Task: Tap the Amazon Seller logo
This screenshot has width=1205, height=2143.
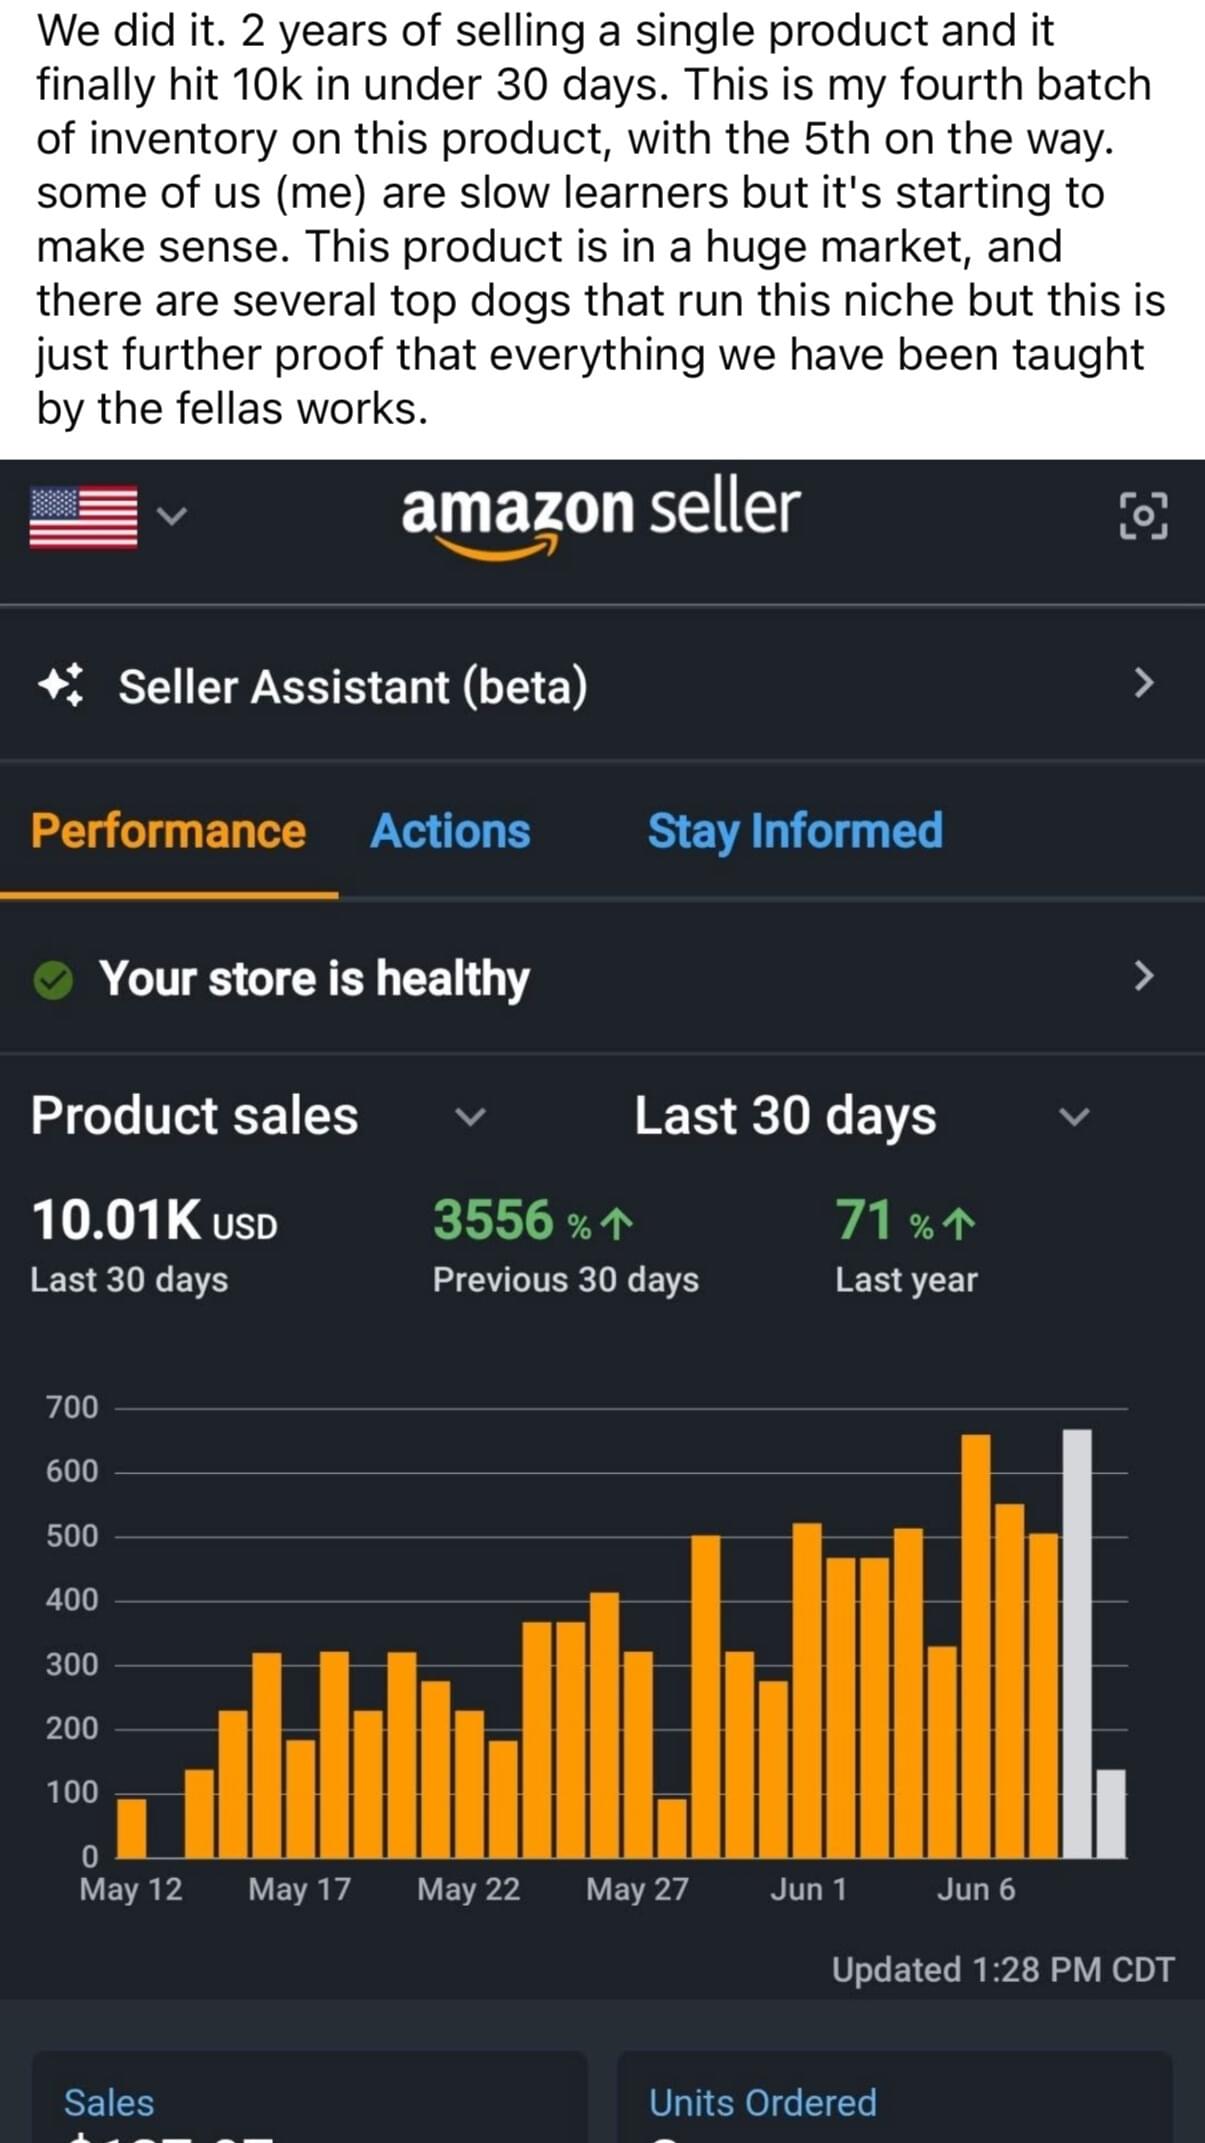Action: coord(600,517)
